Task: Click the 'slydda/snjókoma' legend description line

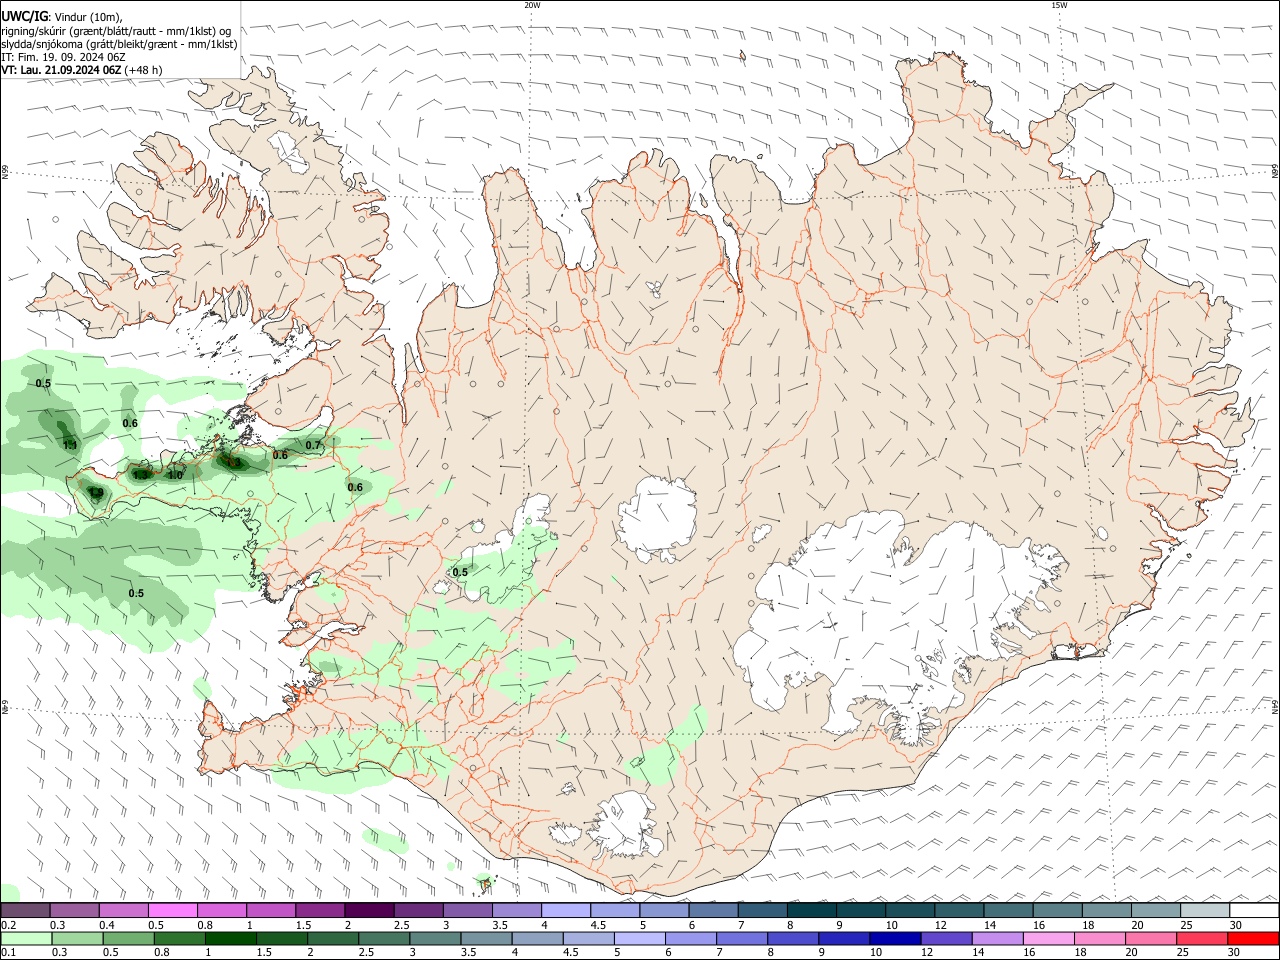Action: pyautogui.click(x=119, y=44)
